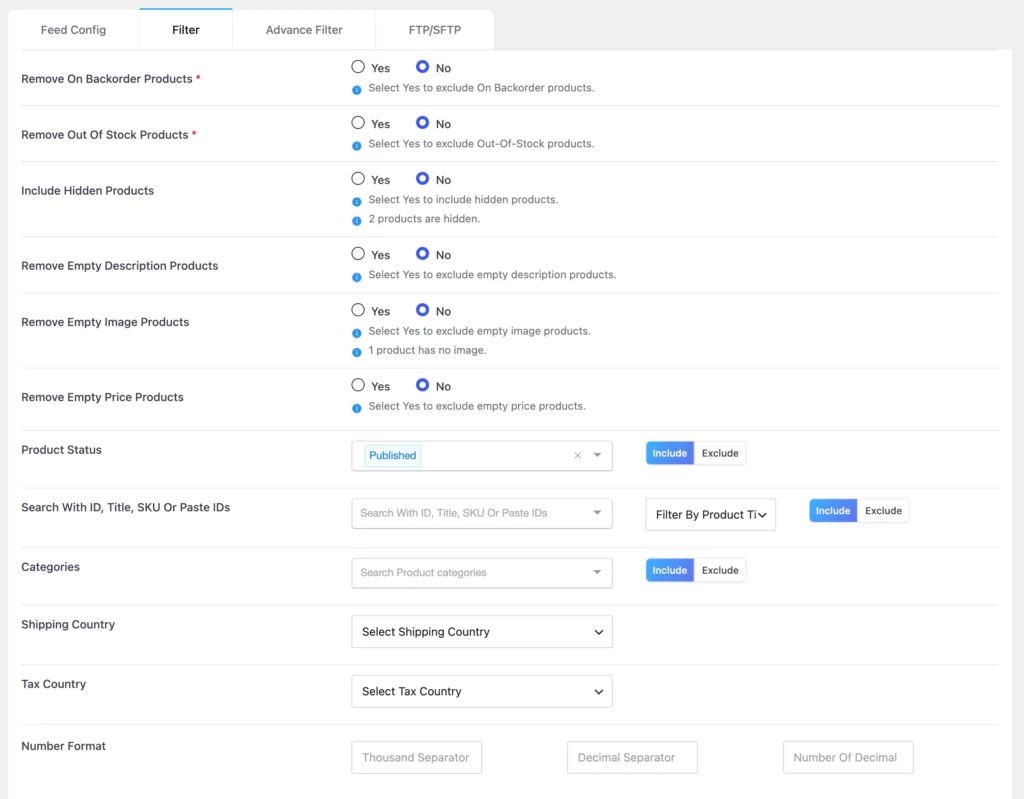This screenshot has height=799, width=1024.
Task: Click Number Of Decimal input field
Action: point(848,757)
